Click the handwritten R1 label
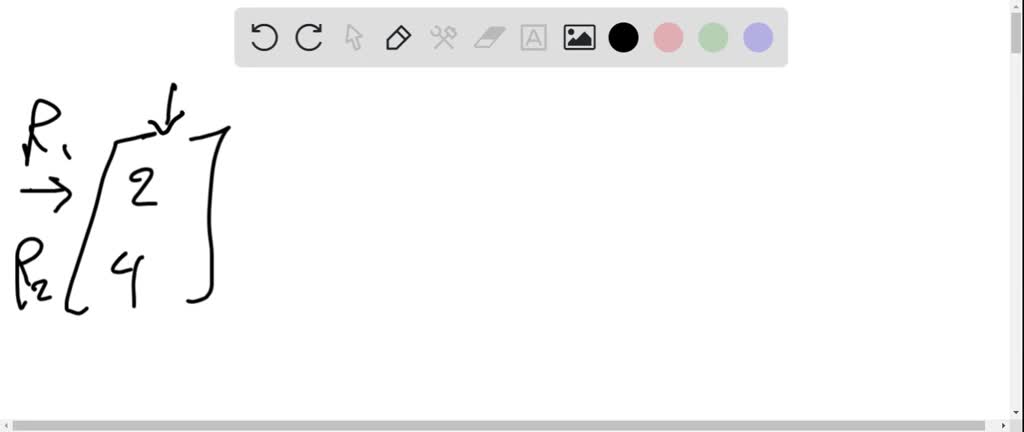Image resolution: width=1024 pixels, height=432 pixels. click(x=46, y=132)
